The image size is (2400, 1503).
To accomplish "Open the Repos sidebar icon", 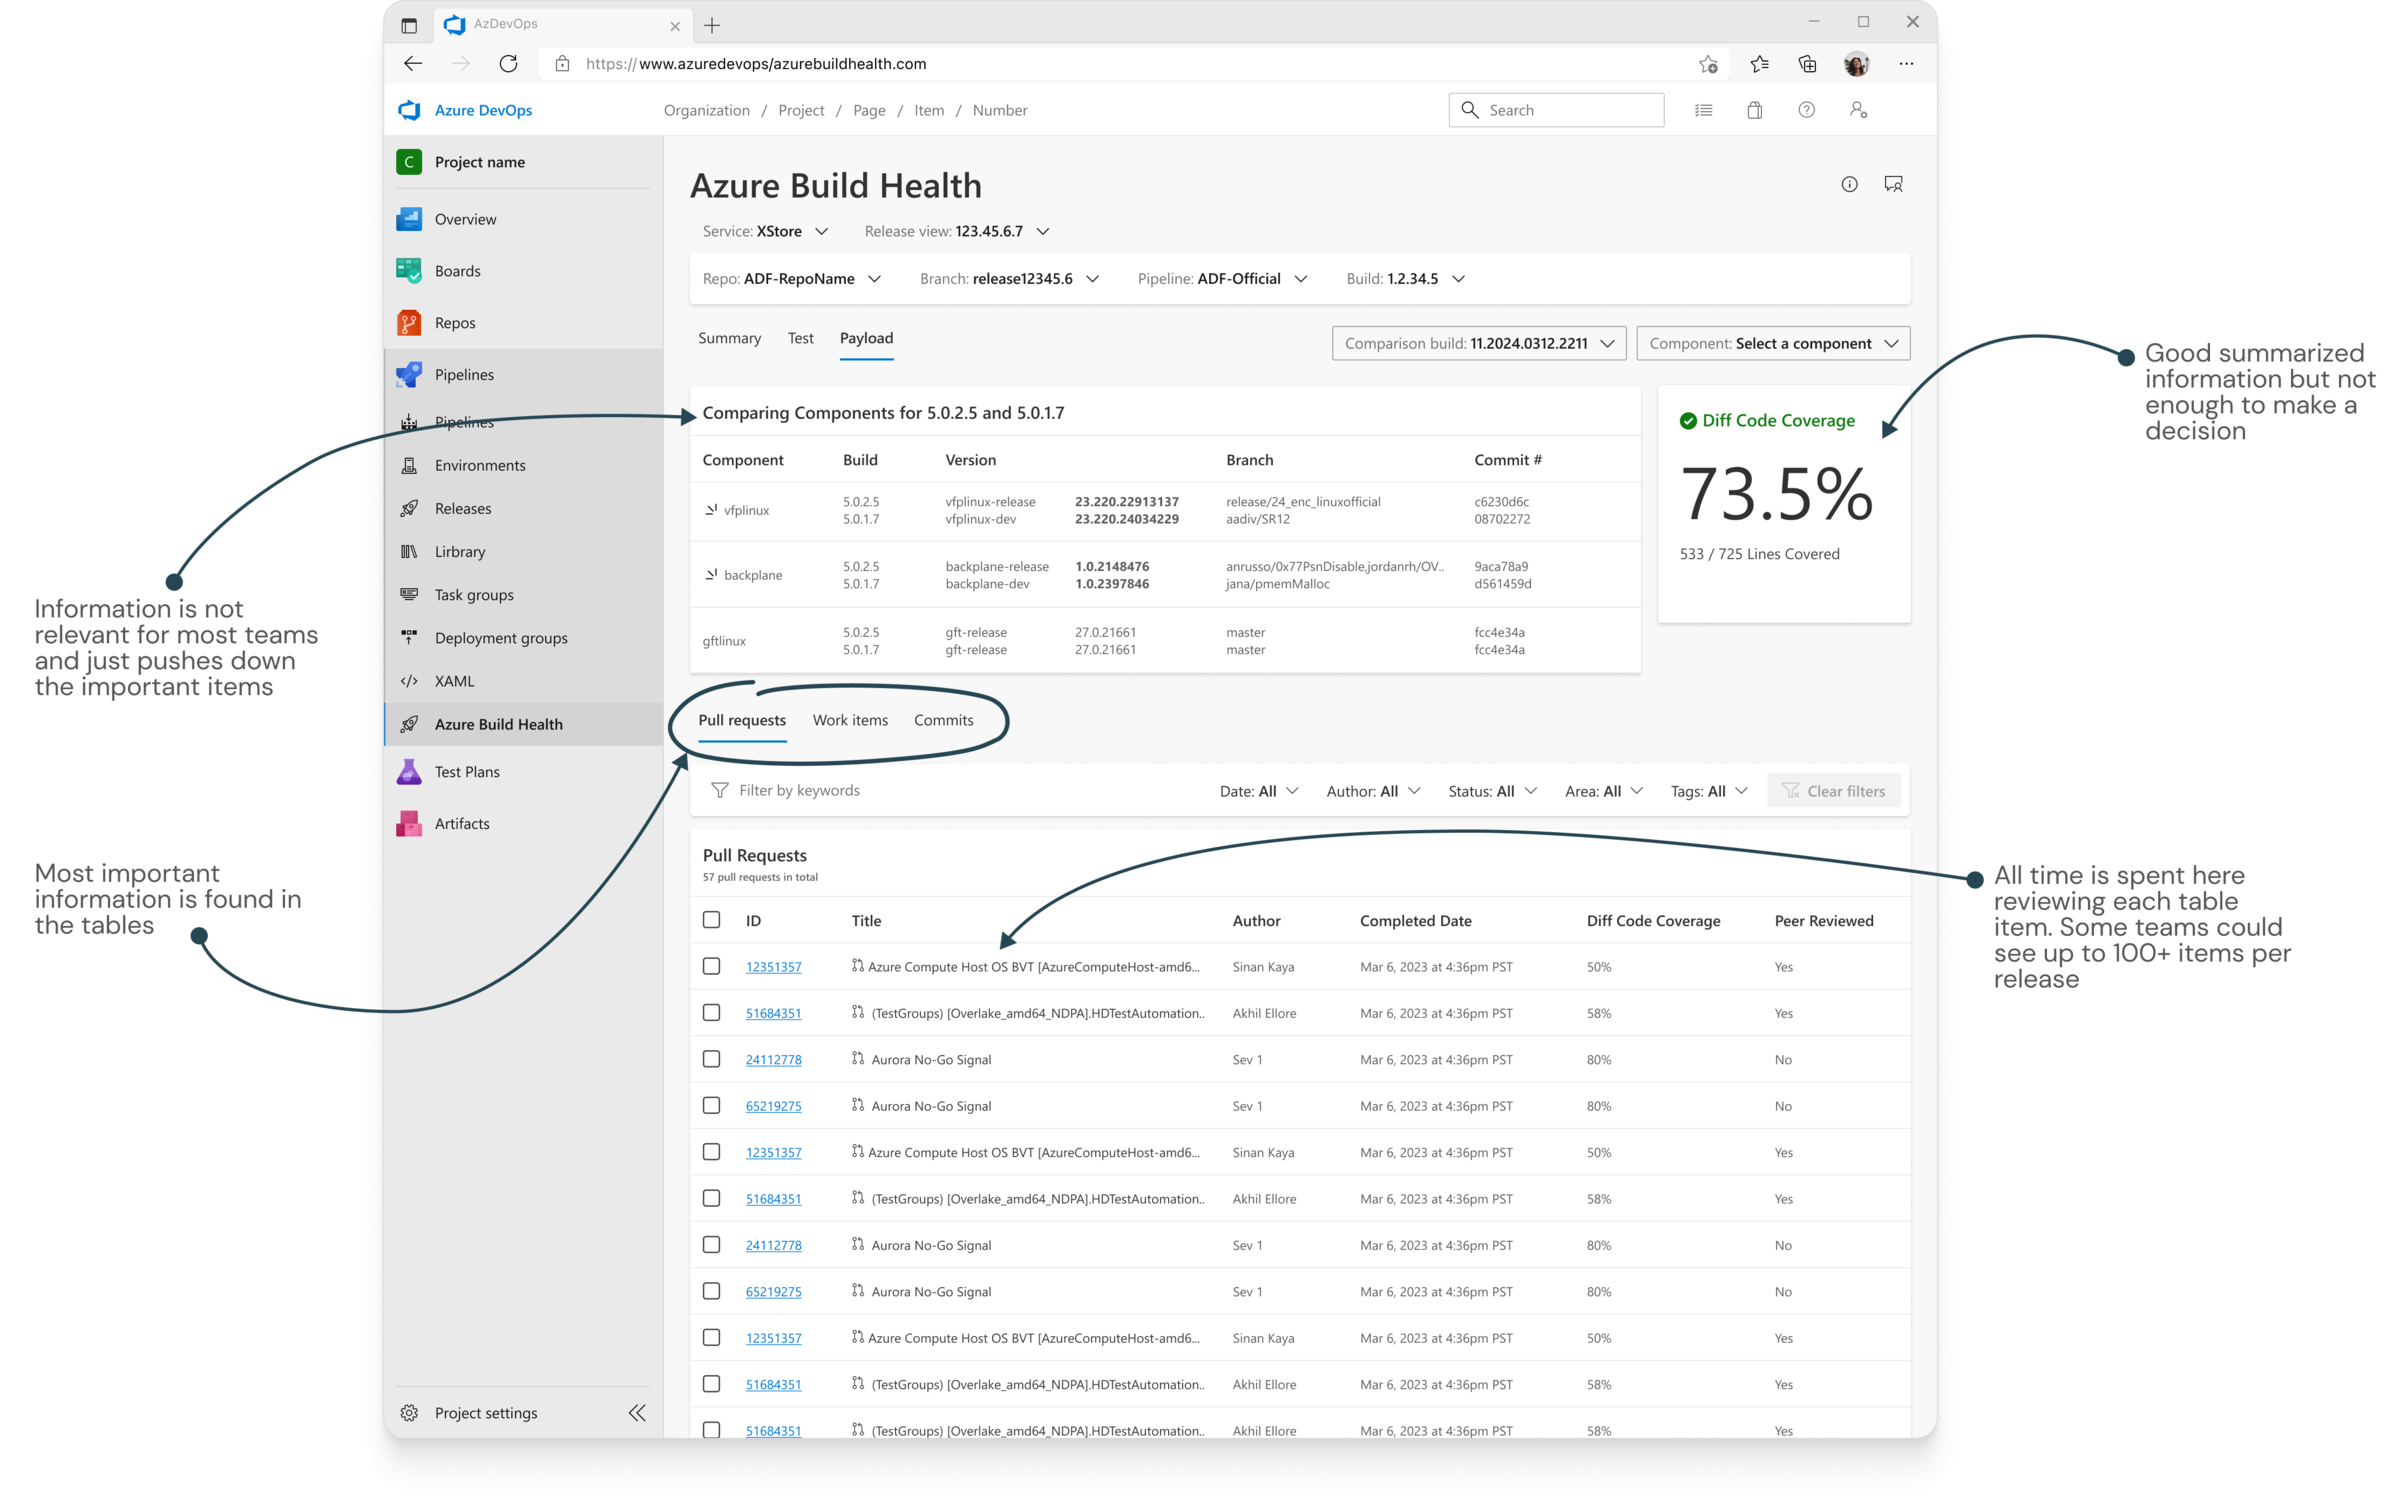I will (x=409, y=323).
